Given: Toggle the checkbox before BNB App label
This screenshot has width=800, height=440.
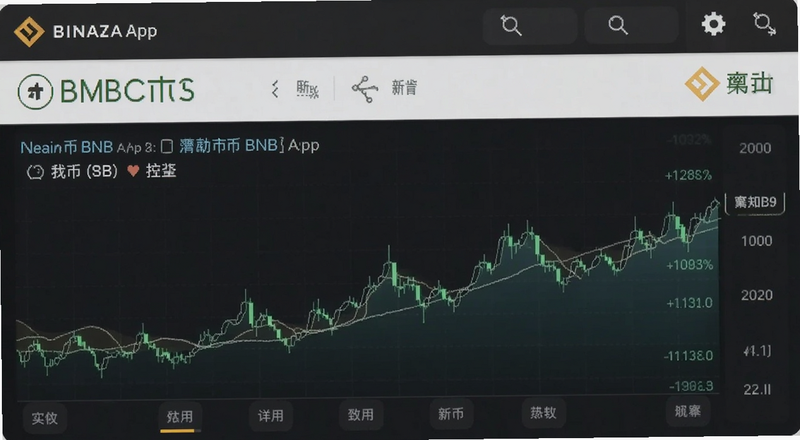Looking at the screenshot, I should tap(167, 147).
